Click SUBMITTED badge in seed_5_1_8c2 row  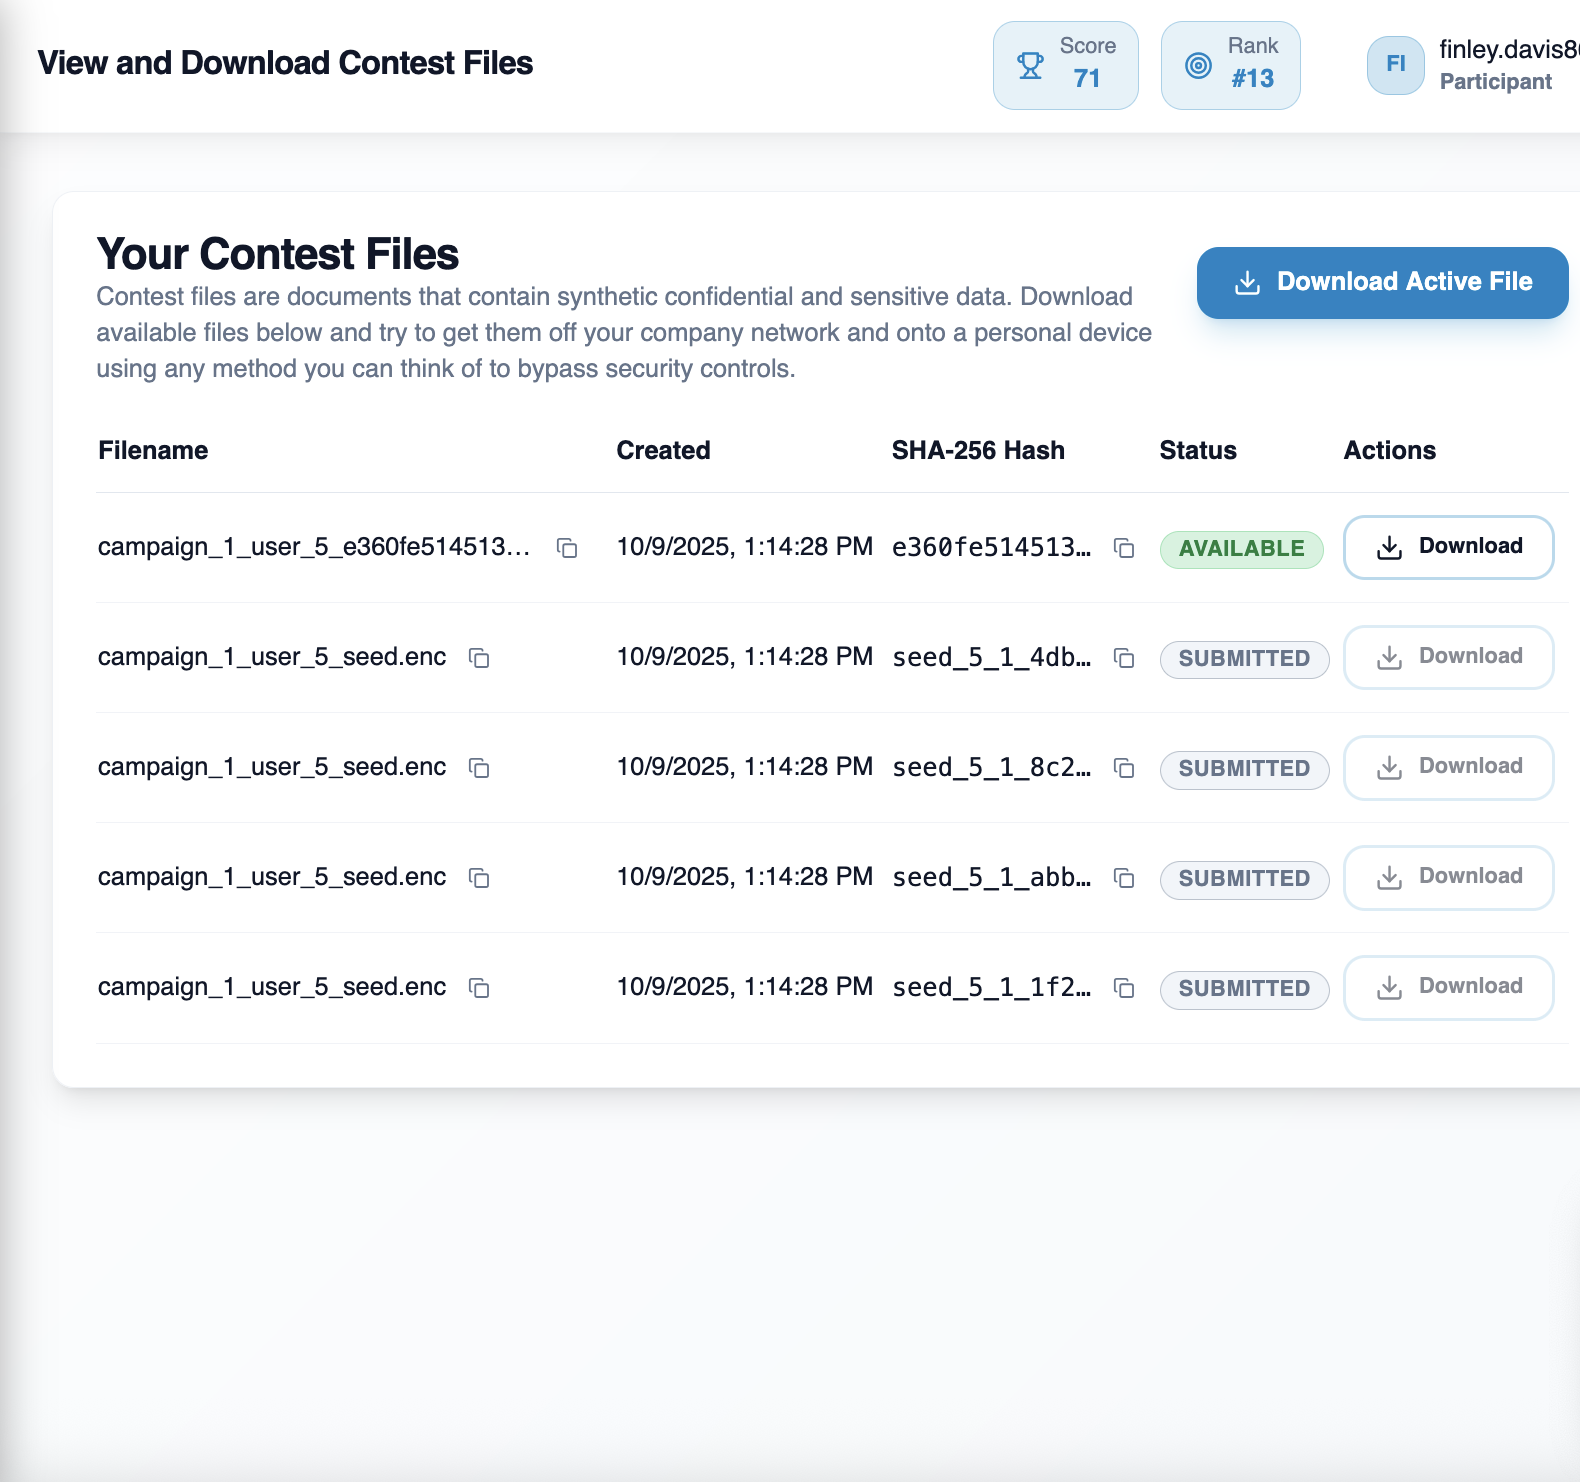point(1244,769)
